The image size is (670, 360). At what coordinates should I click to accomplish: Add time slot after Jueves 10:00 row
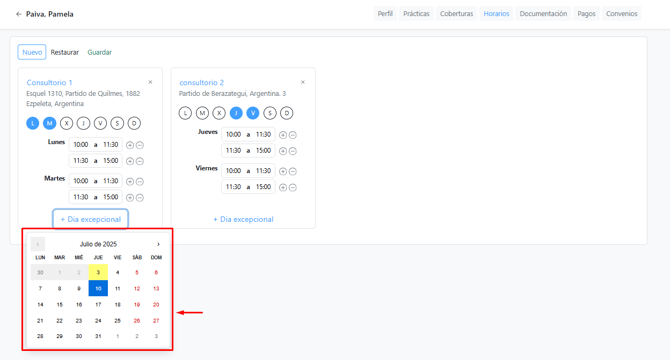283,135
